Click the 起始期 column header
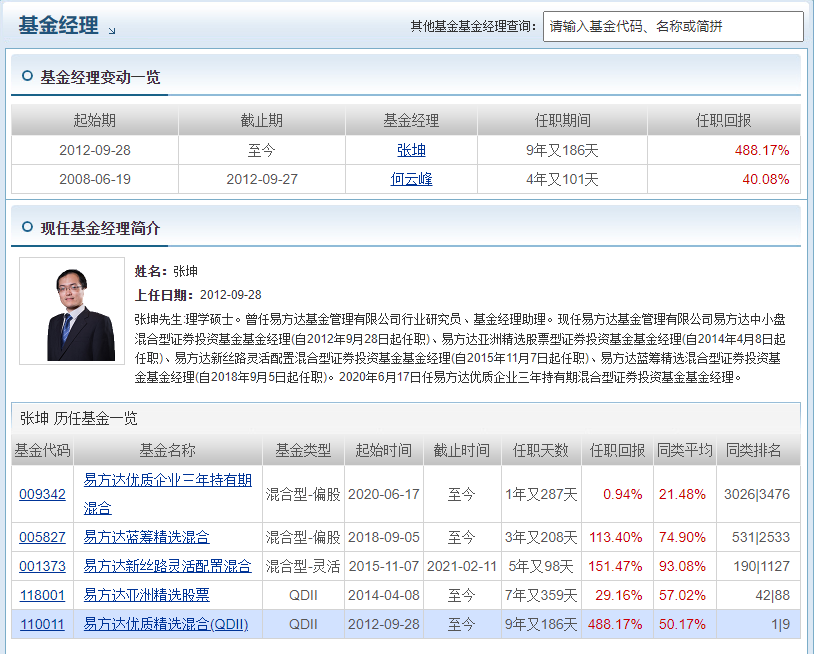 [95, 120]
